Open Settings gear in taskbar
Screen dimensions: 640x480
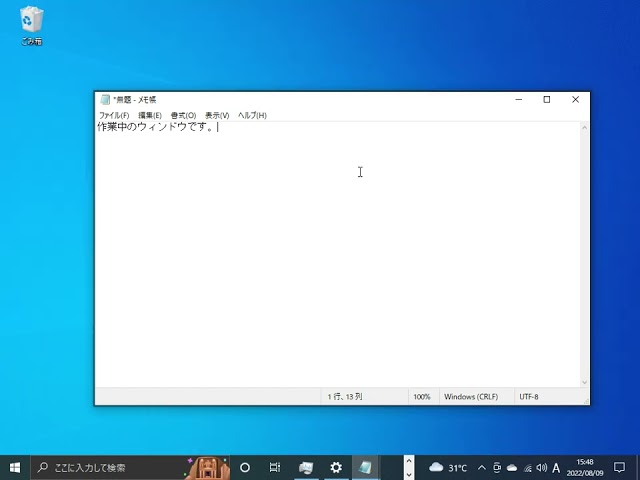(x=336, y=467)
